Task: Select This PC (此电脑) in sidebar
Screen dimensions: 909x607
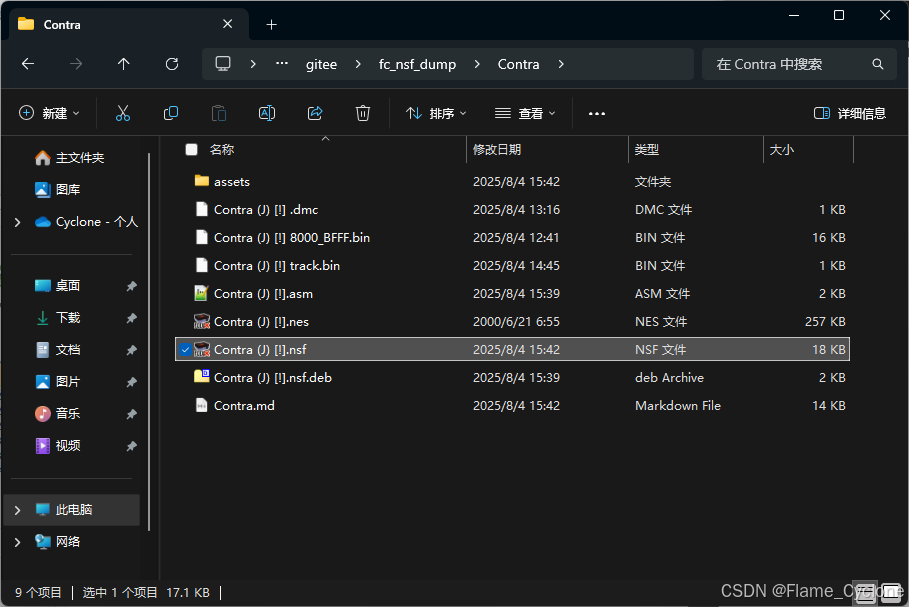Action: click(x=72, y=510)
